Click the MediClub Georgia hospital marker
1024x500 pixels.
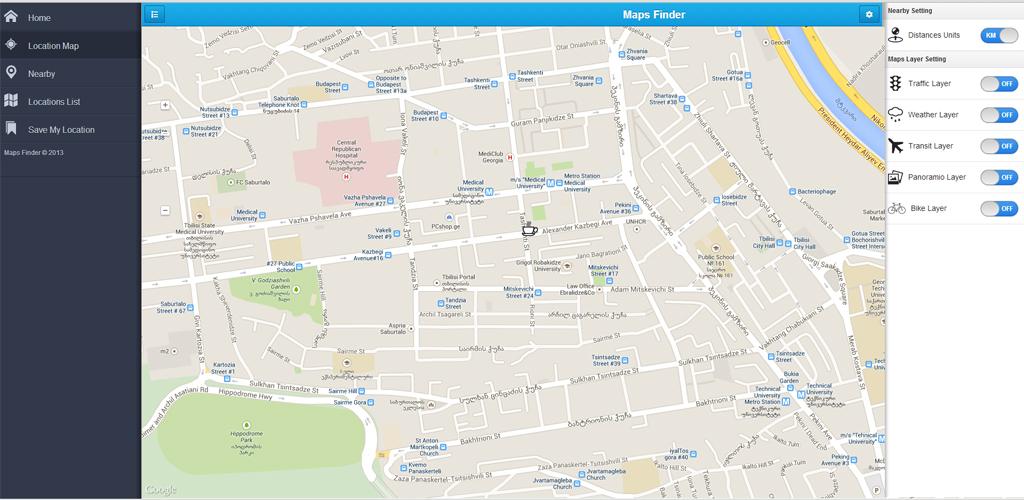(510, 157)
